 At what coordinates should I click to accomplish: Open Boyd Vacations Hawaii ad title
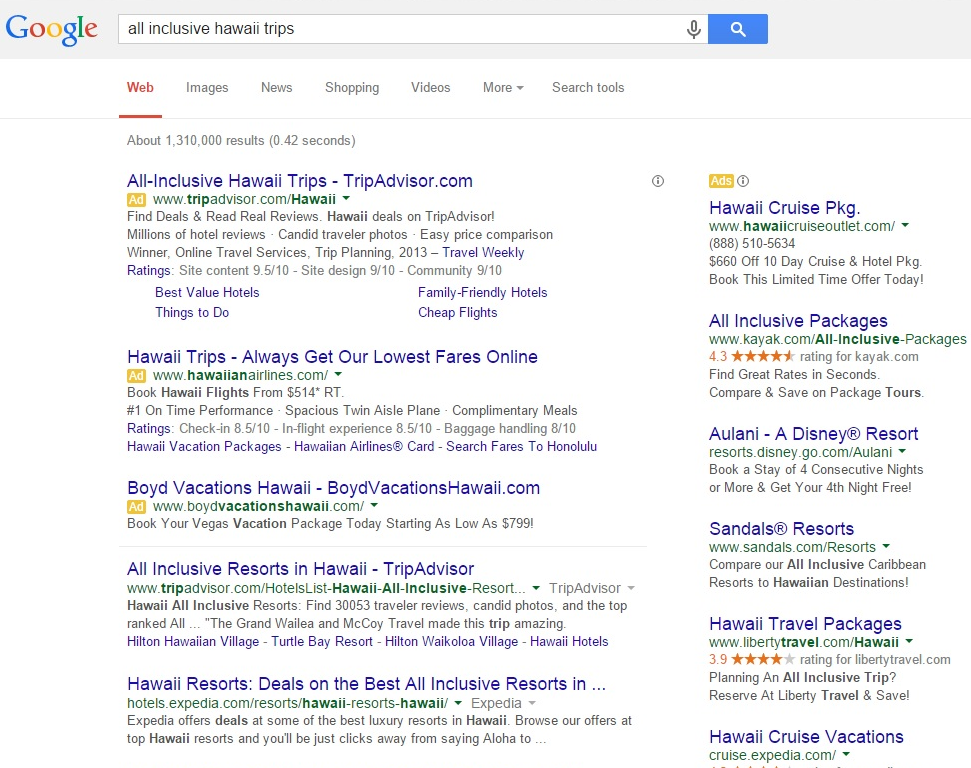coord(333,488)
